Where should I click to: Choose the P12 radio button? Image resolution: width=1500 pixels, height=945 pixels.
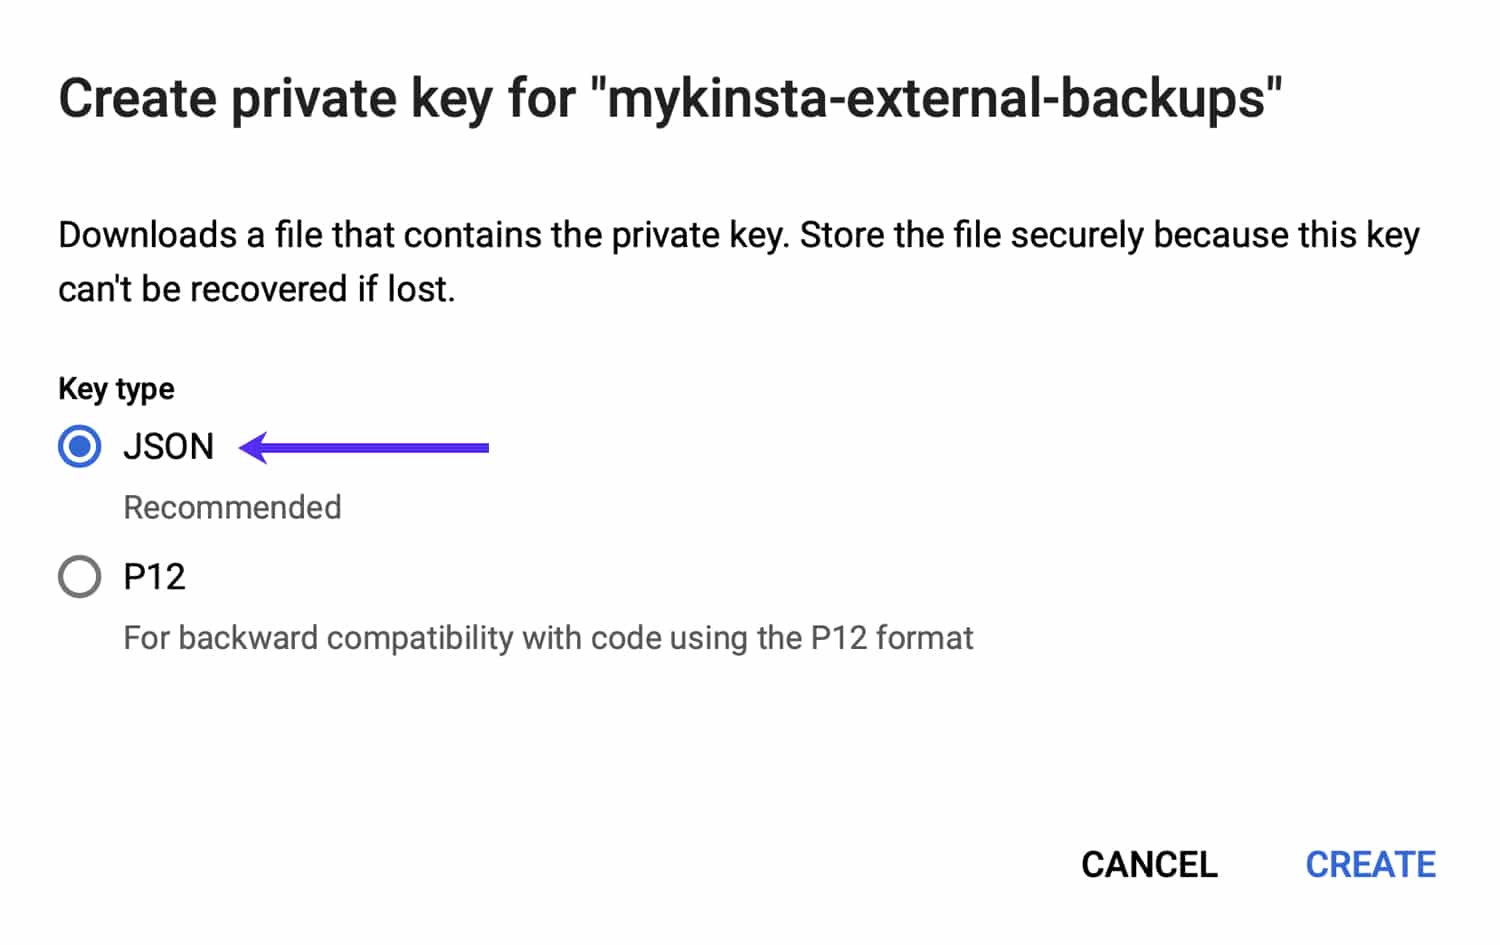pos(79,577)
